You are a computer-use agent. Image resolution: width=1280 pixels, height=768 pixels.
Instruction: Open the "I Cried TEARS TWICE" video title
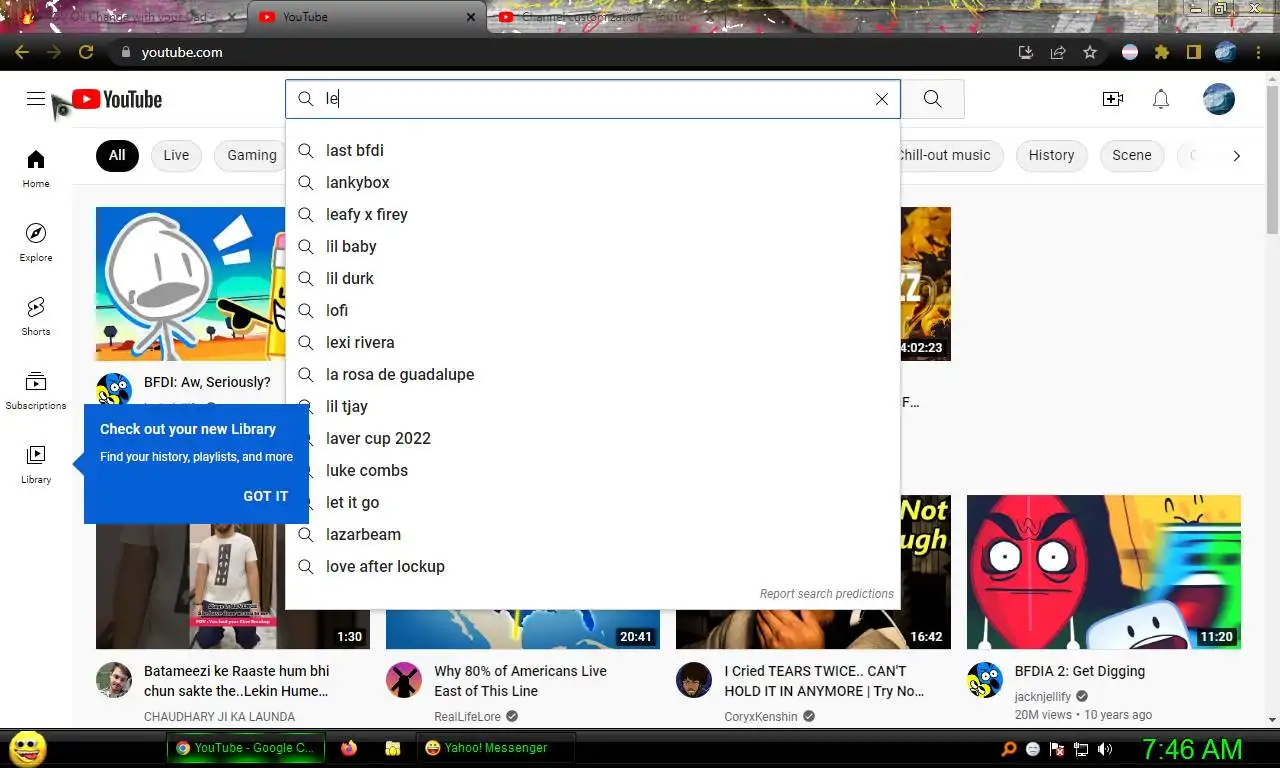(x=824, y=681)
